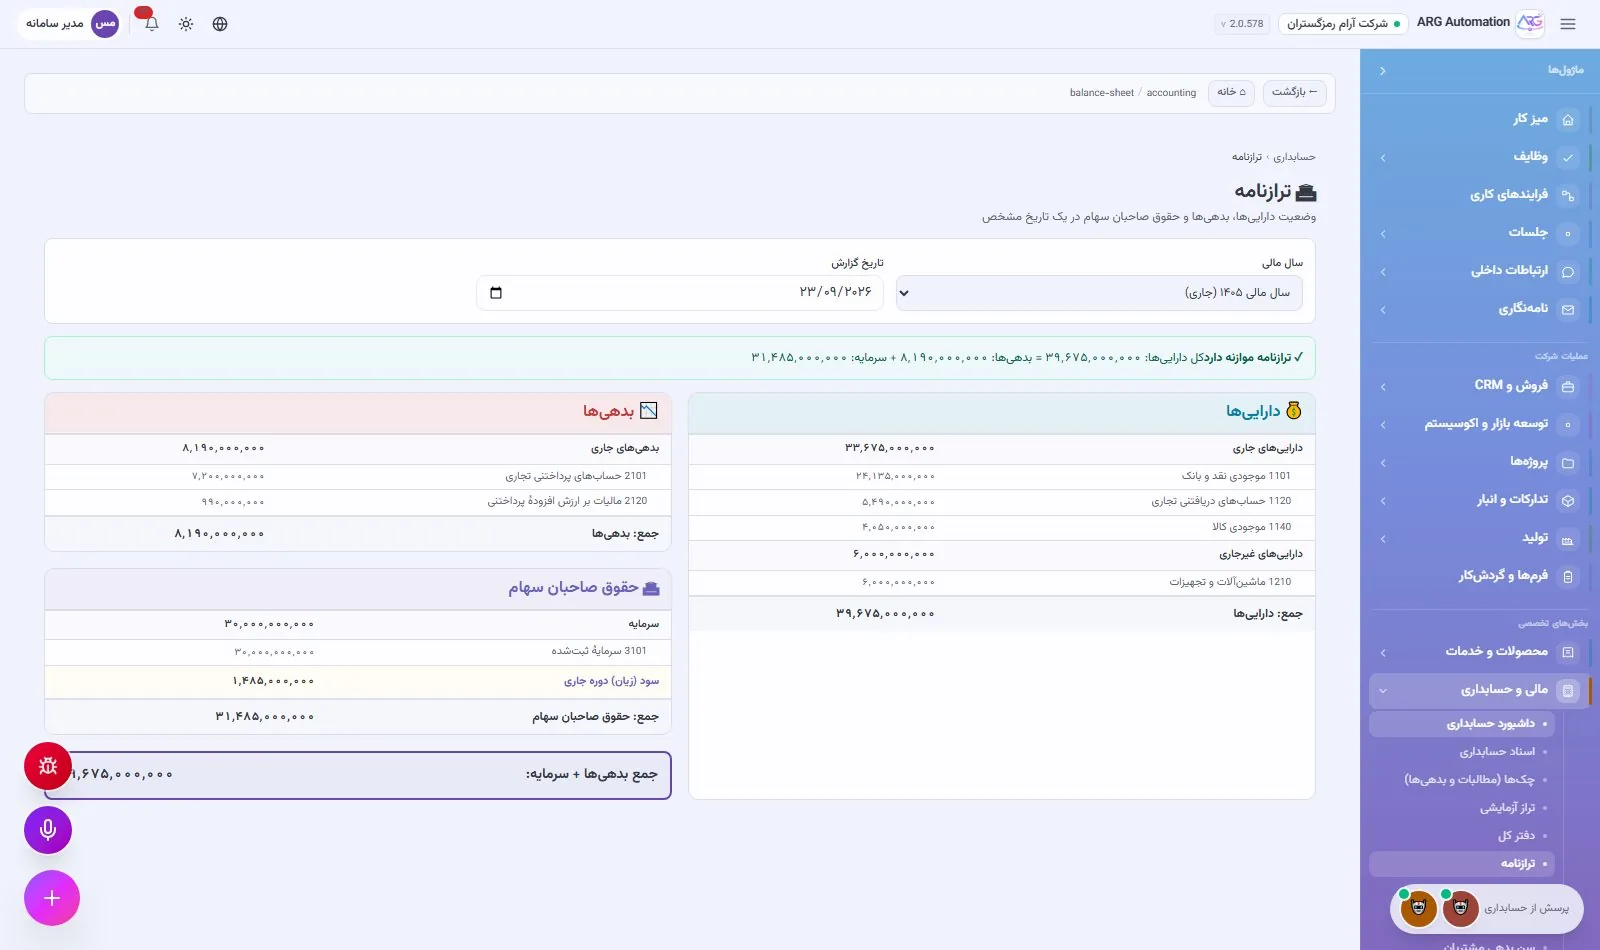This screenshot has width=1600, height=950.
Task: Click the مالی و حسابداری calculator icon
Action: tap(1568, 690)
